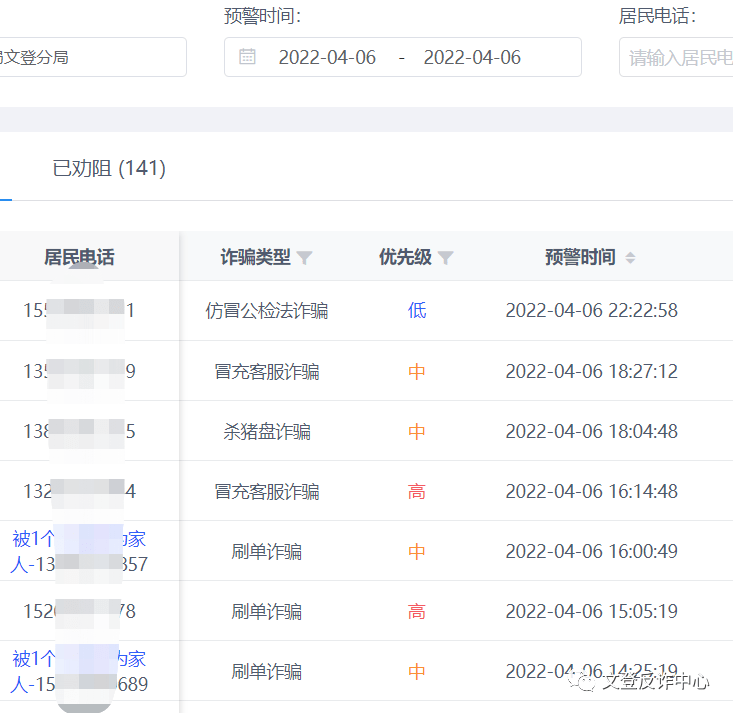
Task: Sort by 预警时间 using the sort arrows
Action: (630, 258)
